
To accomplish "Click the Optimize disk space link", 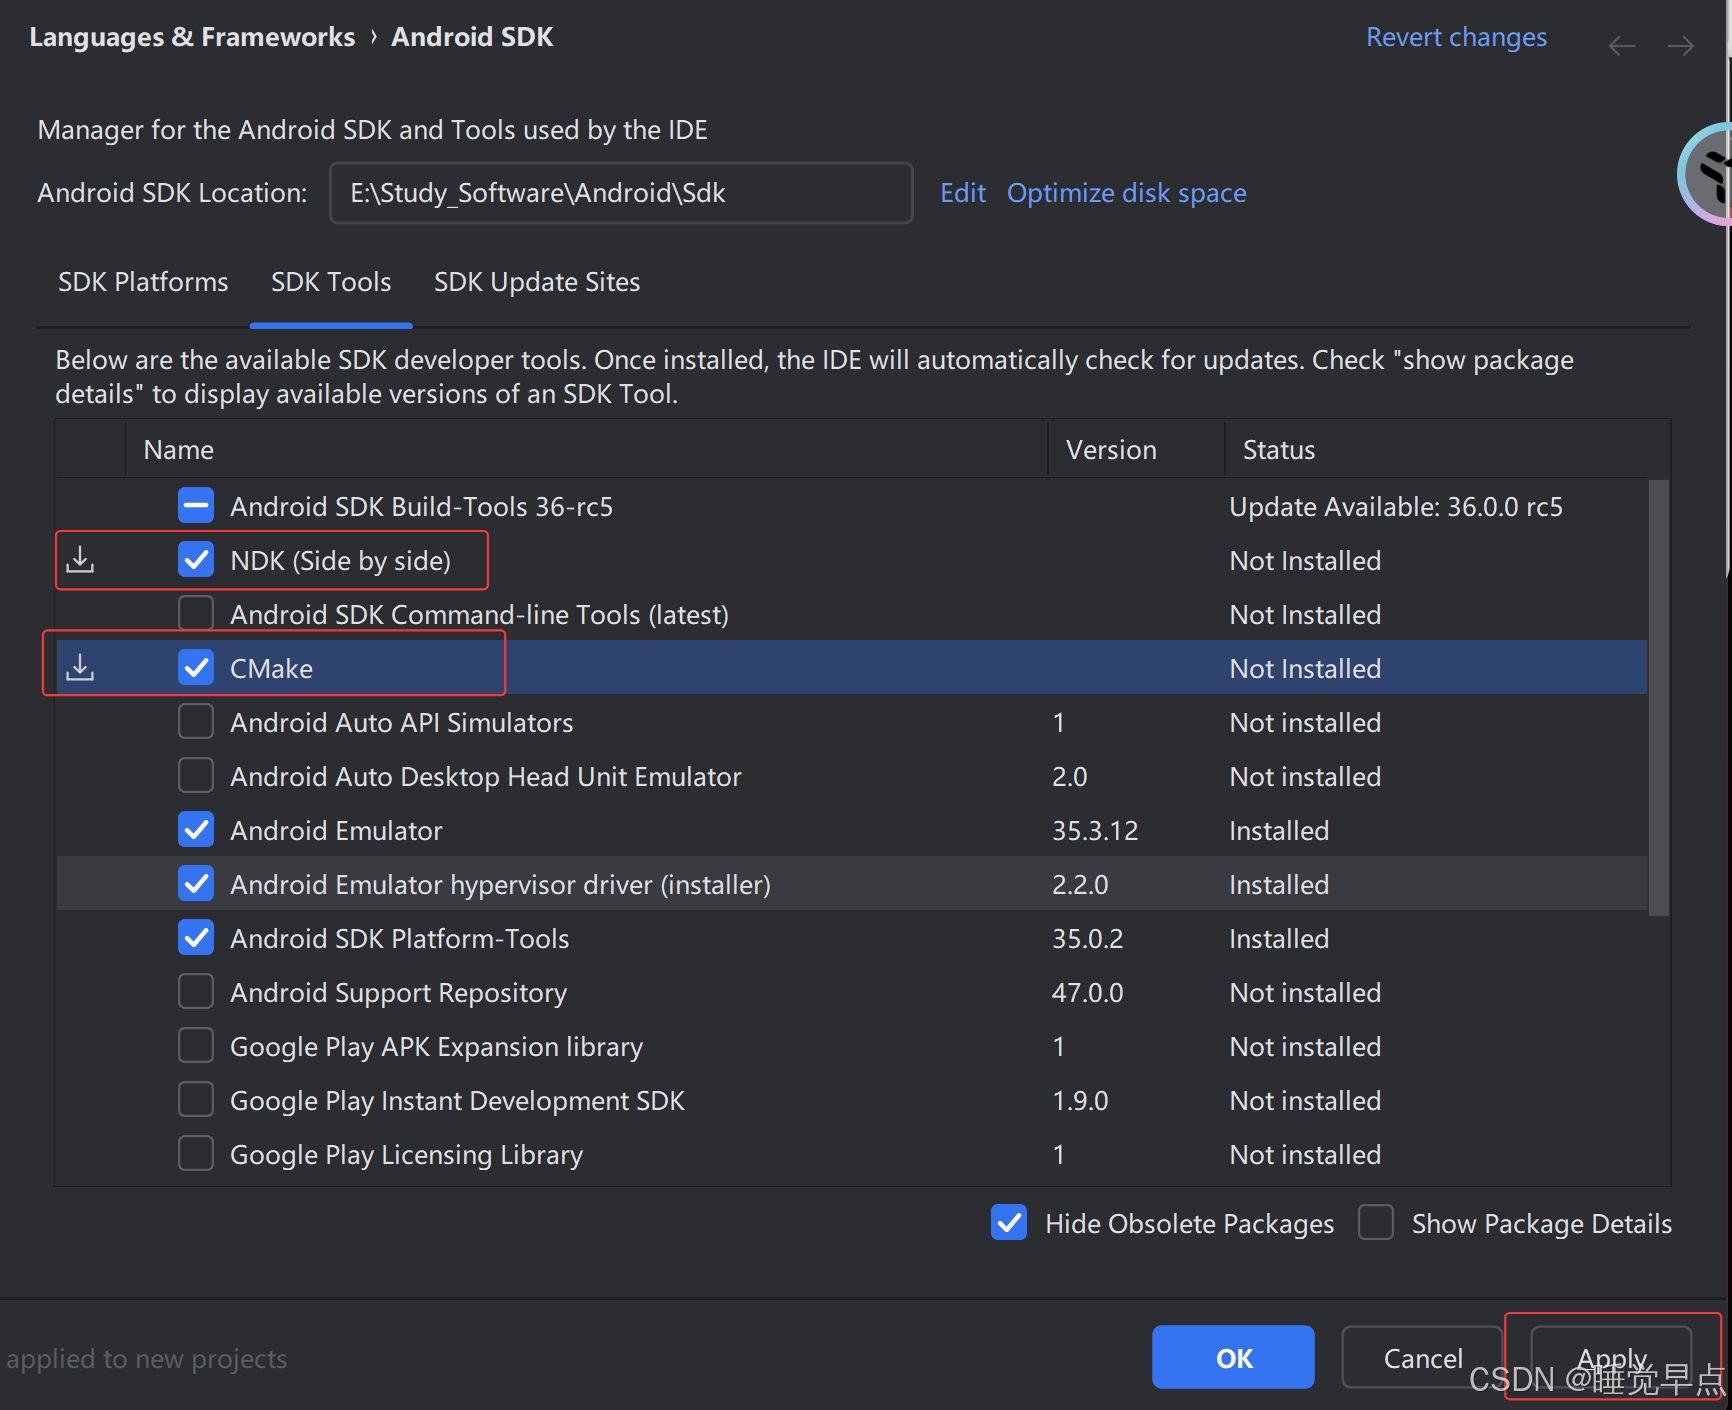I will [1126, 193].
